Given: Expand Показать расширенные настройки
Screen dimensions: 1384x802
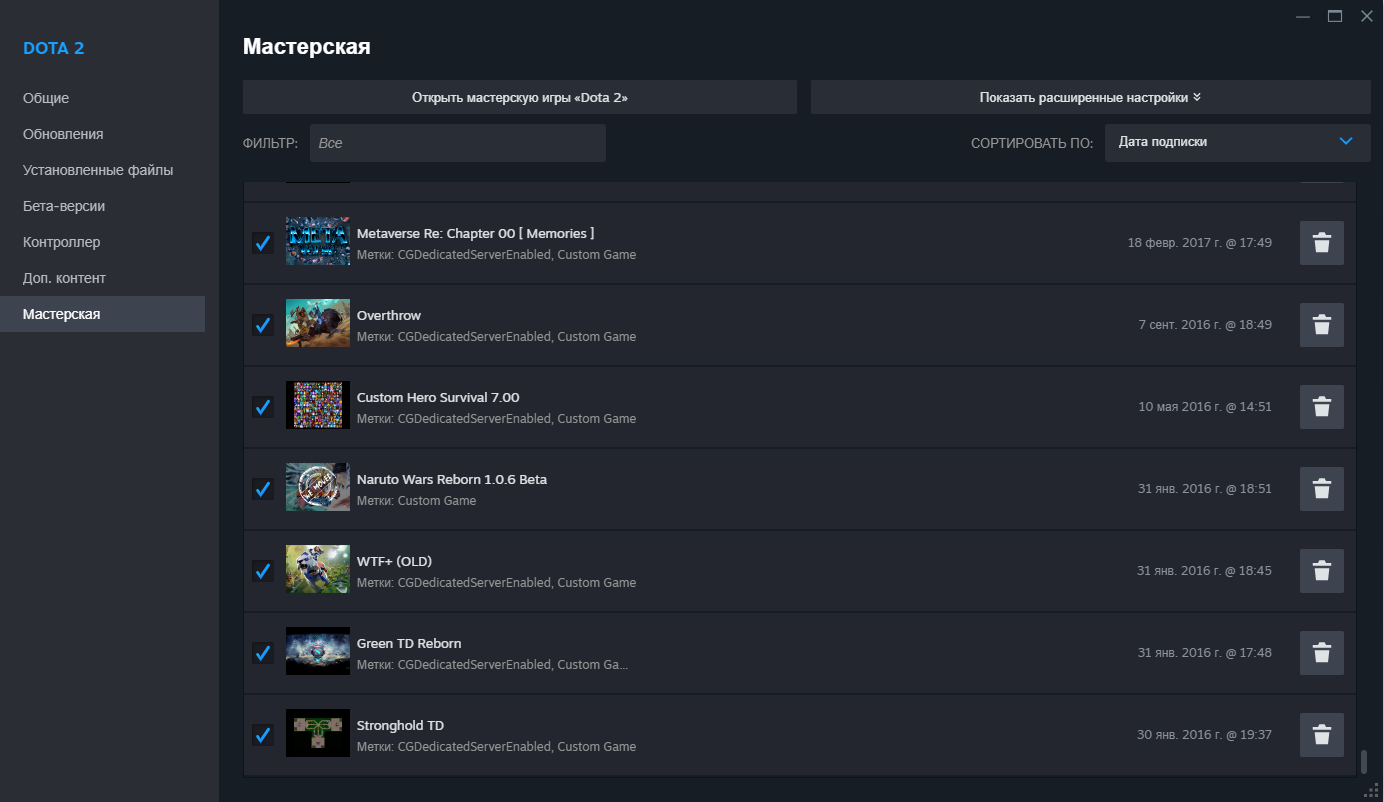Looking at the screenshot, I should (1090, 98).
